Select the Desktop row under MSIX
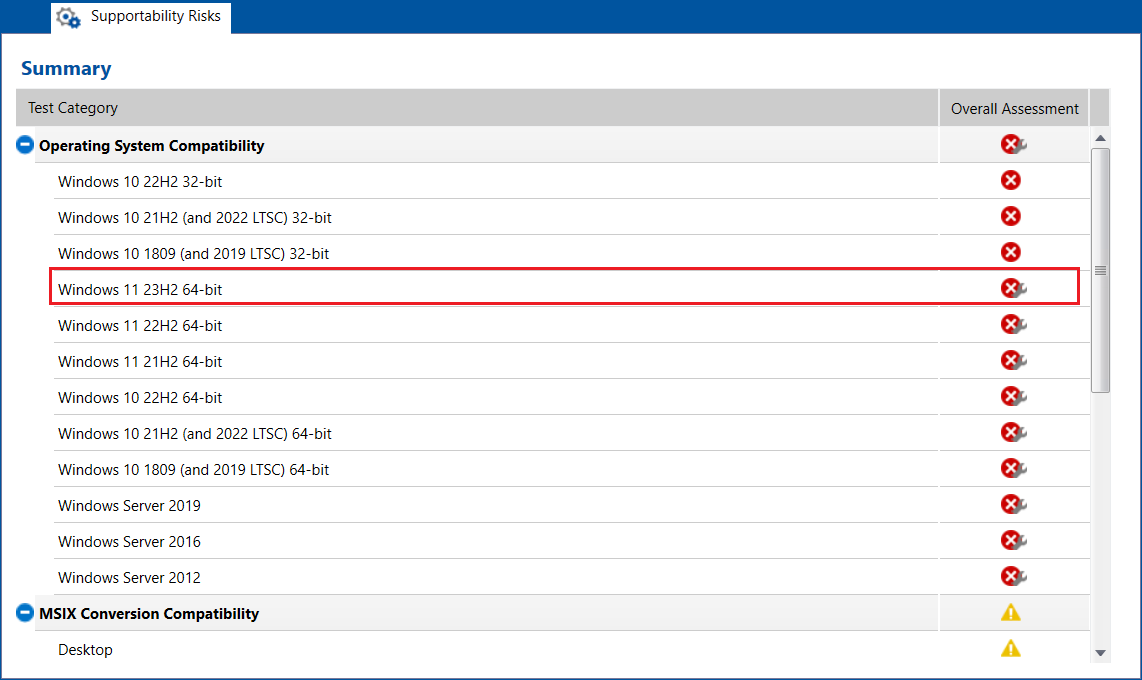This screenshot has width=1142, height=680. coord(572,649)
